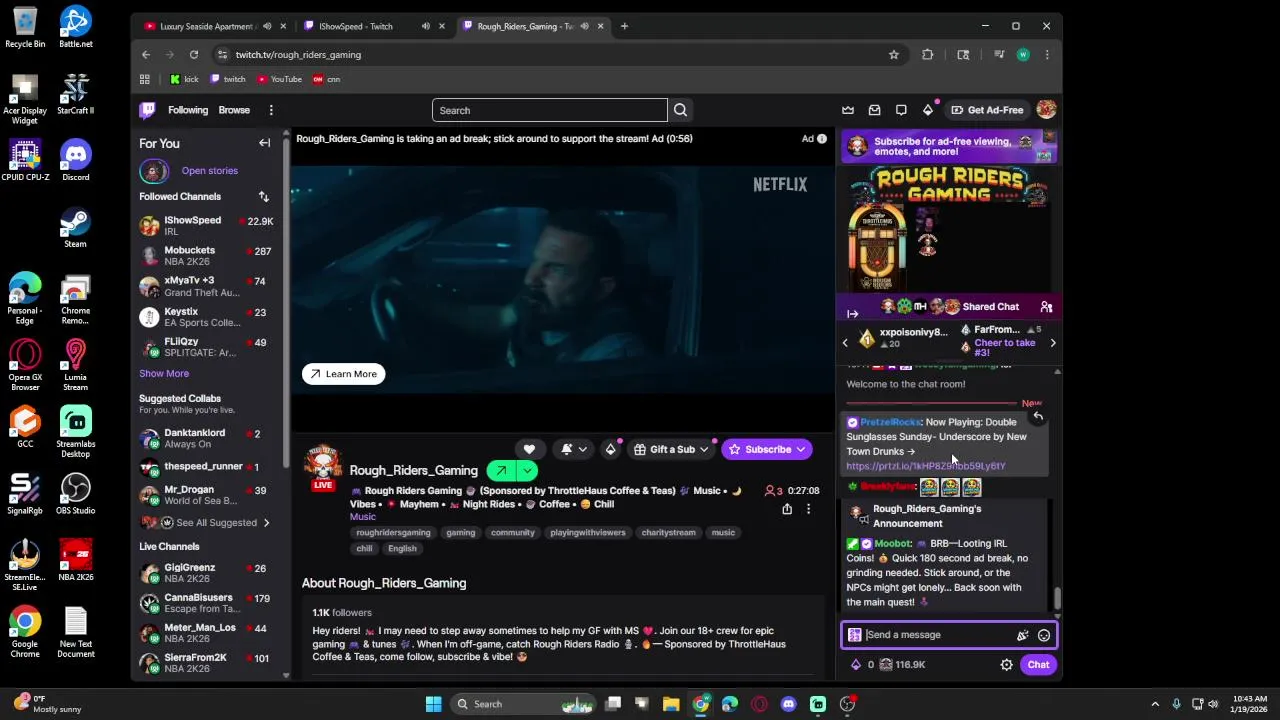The height and width of the screenshot is (720, 1280).
Task: Open the Pretzel track link in chat
Action: (926, 466)
